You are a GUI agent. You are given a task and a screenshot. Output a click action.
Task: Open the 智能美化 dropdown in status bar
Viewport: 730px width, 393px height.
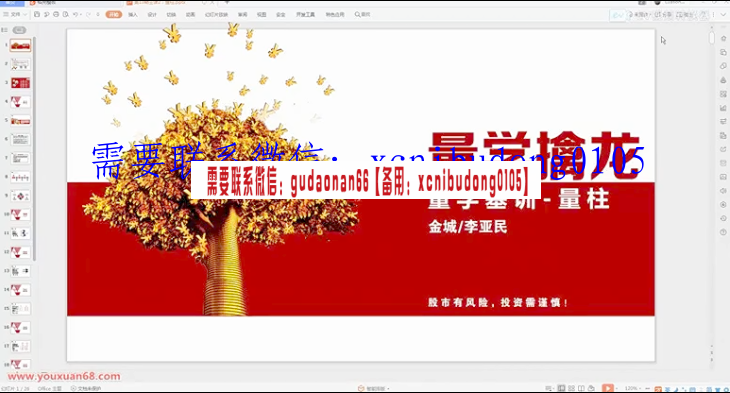click(x=373, y=388)
